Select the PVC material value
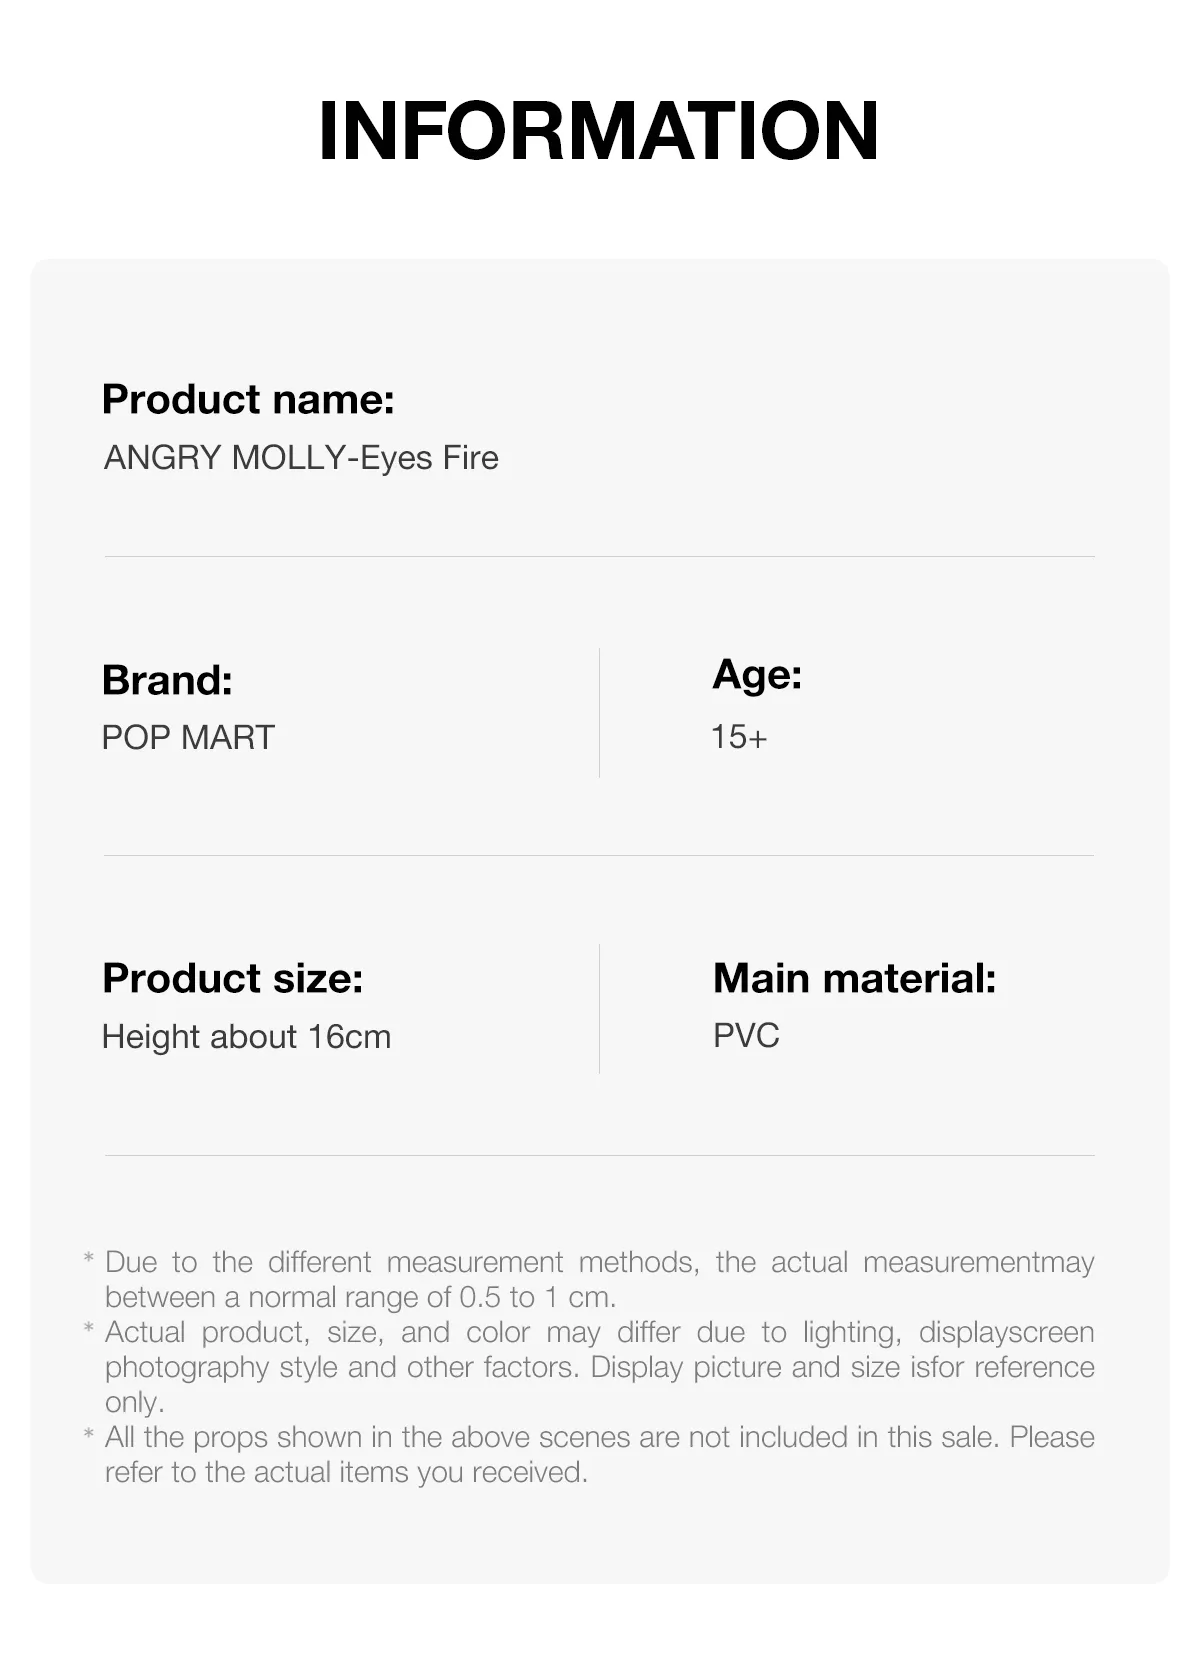1200x1654 pixels. (746, 1036)
